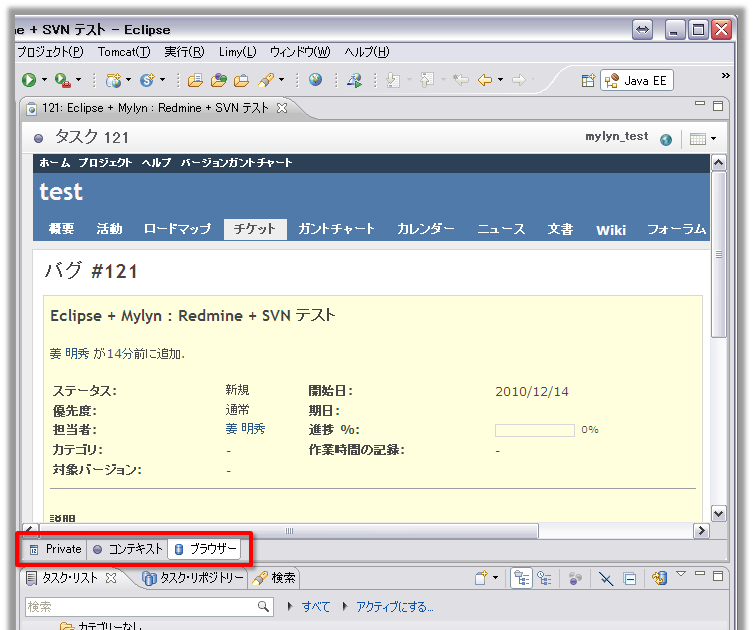Open the タスク・リポジトリー view tab

[x=193, y=578]
